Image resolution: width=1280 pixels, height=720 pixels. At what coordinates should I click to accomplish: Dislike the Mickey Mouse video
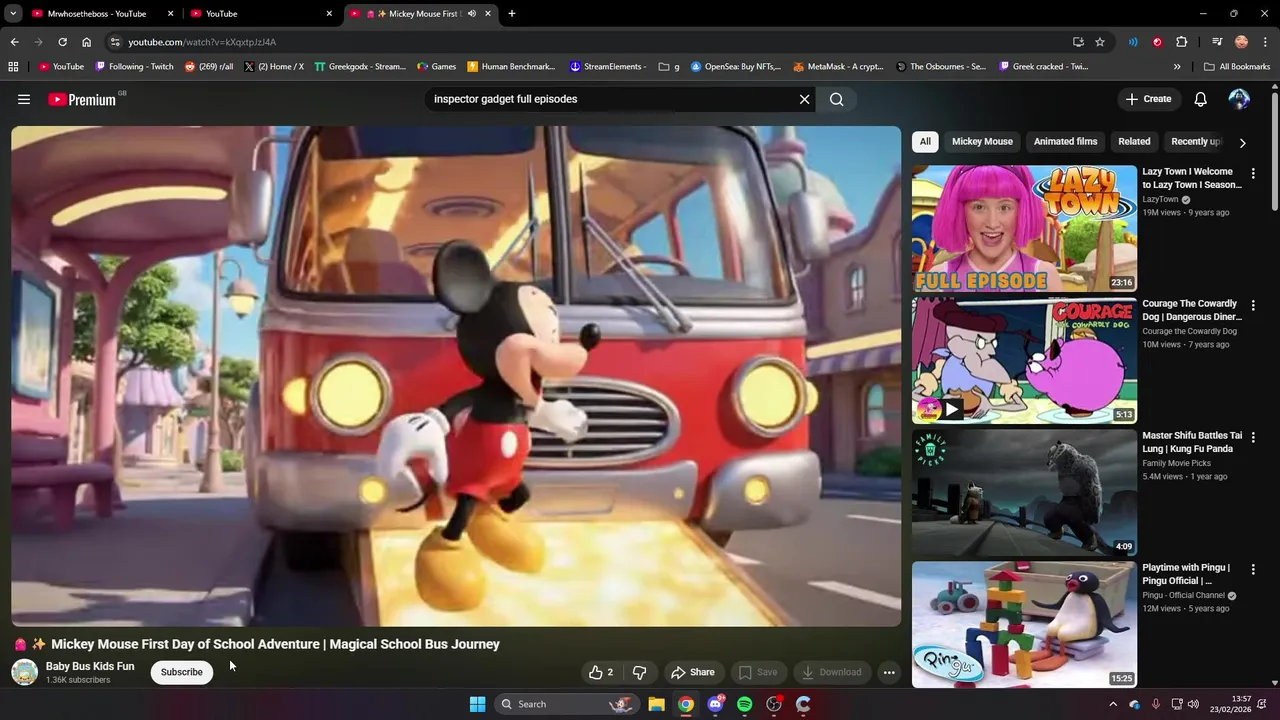coord(640,672)
